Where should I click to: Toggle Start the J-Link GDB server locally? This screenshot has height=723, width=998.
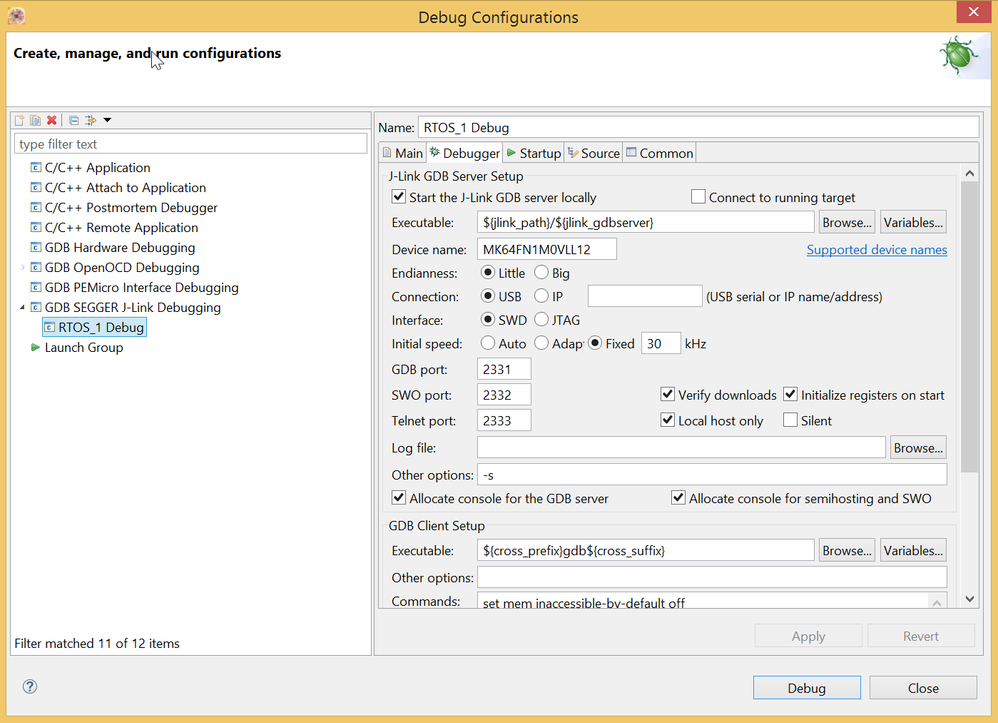coord(399,197)
